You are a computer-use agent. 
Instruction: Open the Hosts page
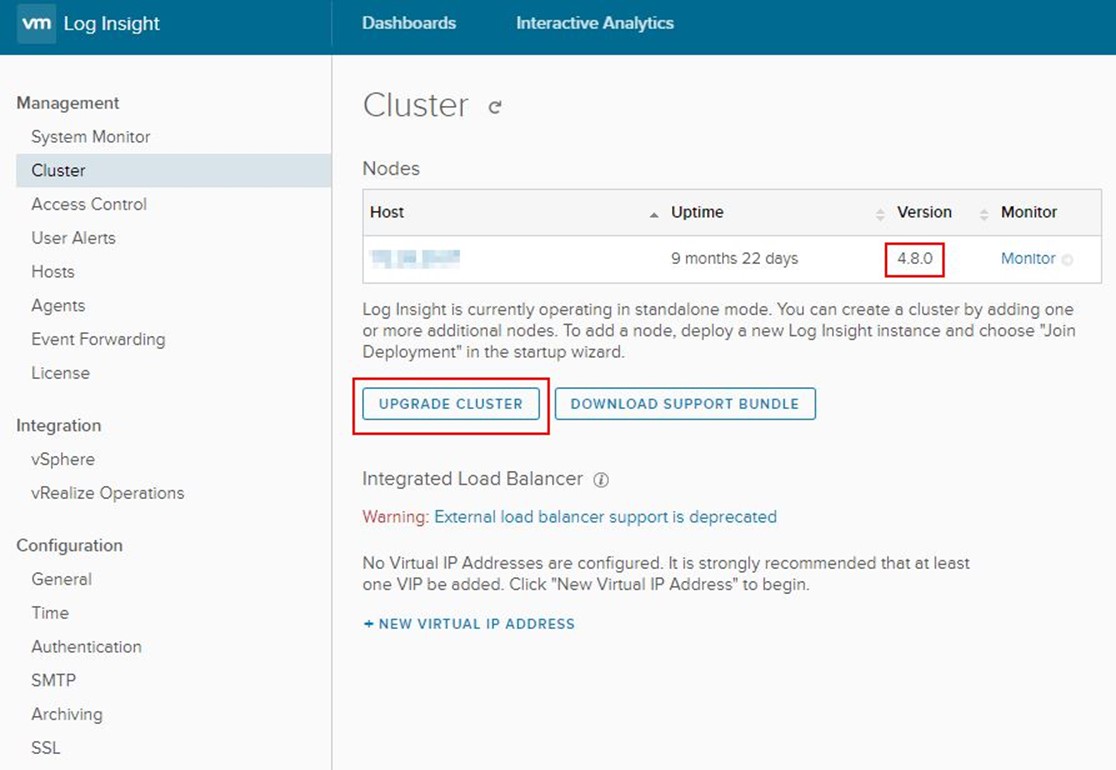[53, 272]
